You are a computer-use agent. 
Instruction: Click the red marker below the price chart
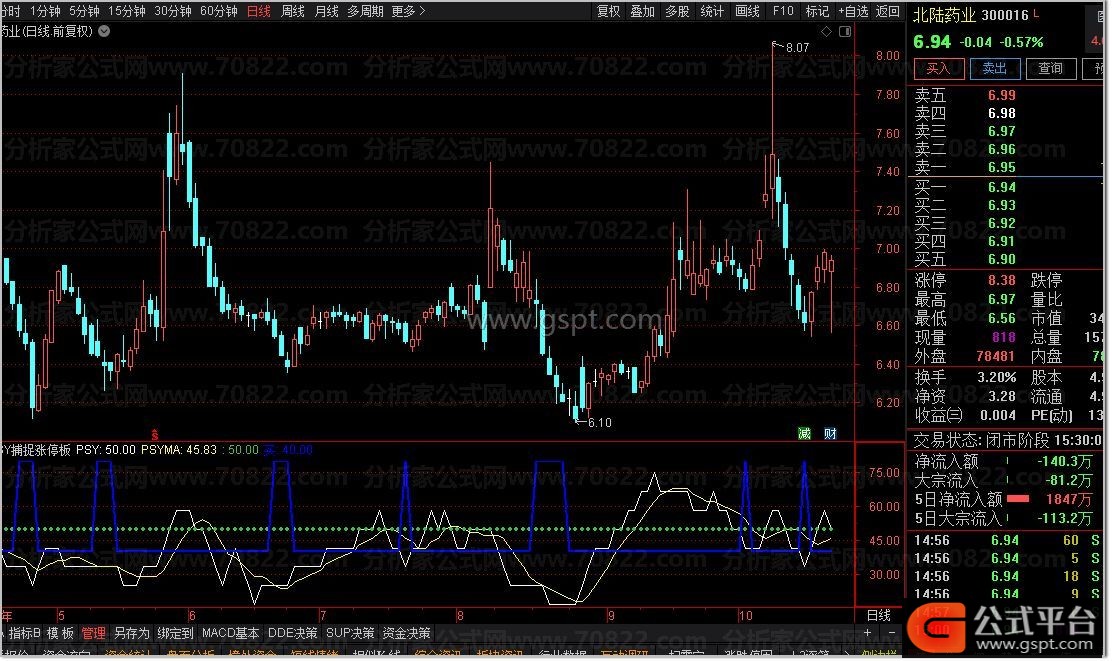pyautogui.click(x=155, y=434)
